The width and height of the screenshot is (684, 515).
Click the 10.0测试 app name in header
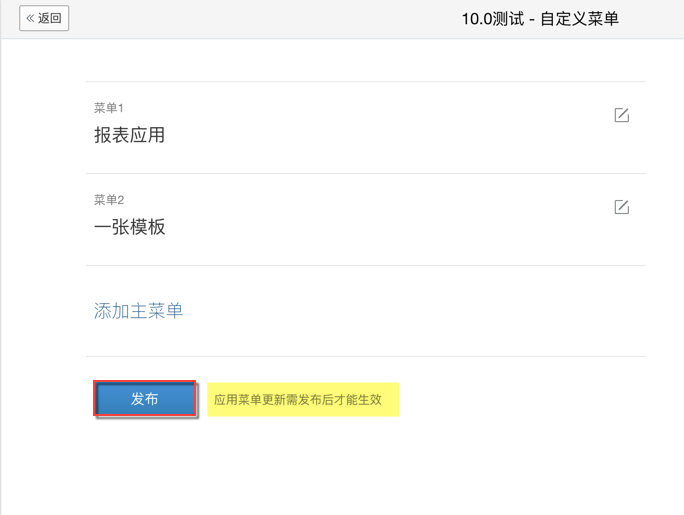point(492,18)
